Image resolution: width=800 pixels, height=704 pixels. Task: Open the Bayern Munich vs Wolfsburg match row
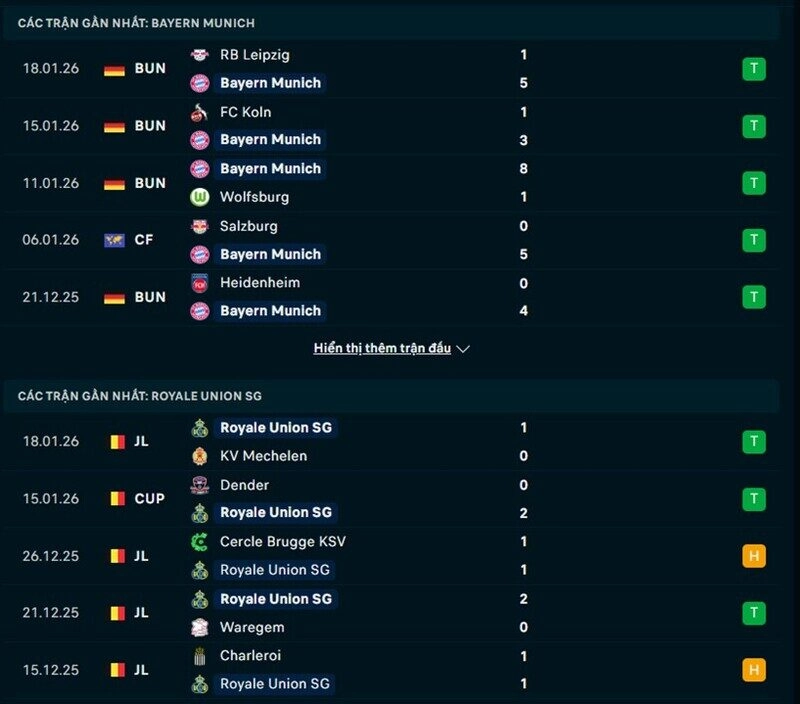[x=400, y=183]
